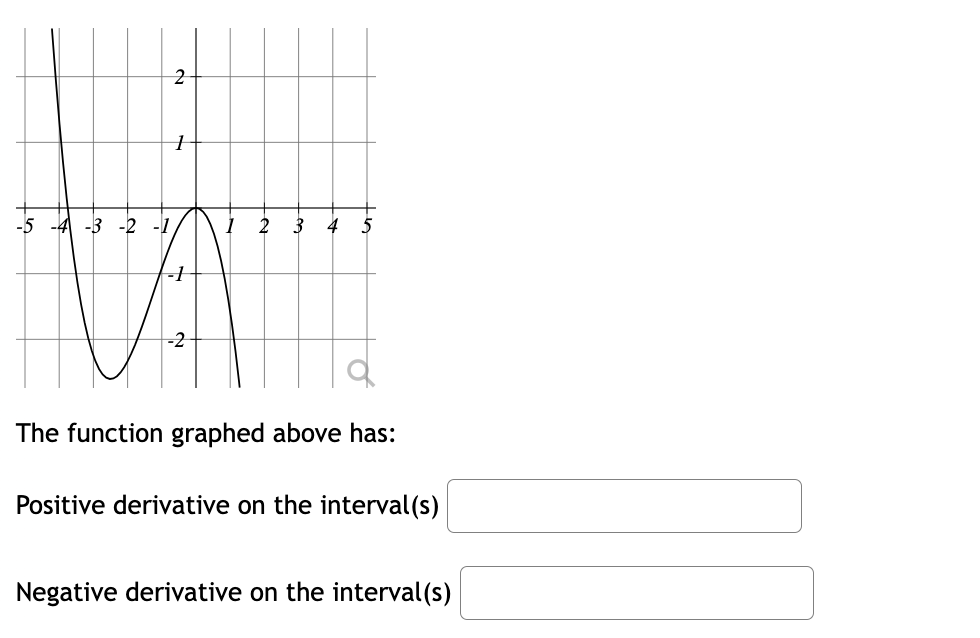Click the graph's local minimum point
Image resolution: width=980 pixels, height=638 pixels.
tap(110, 378)
